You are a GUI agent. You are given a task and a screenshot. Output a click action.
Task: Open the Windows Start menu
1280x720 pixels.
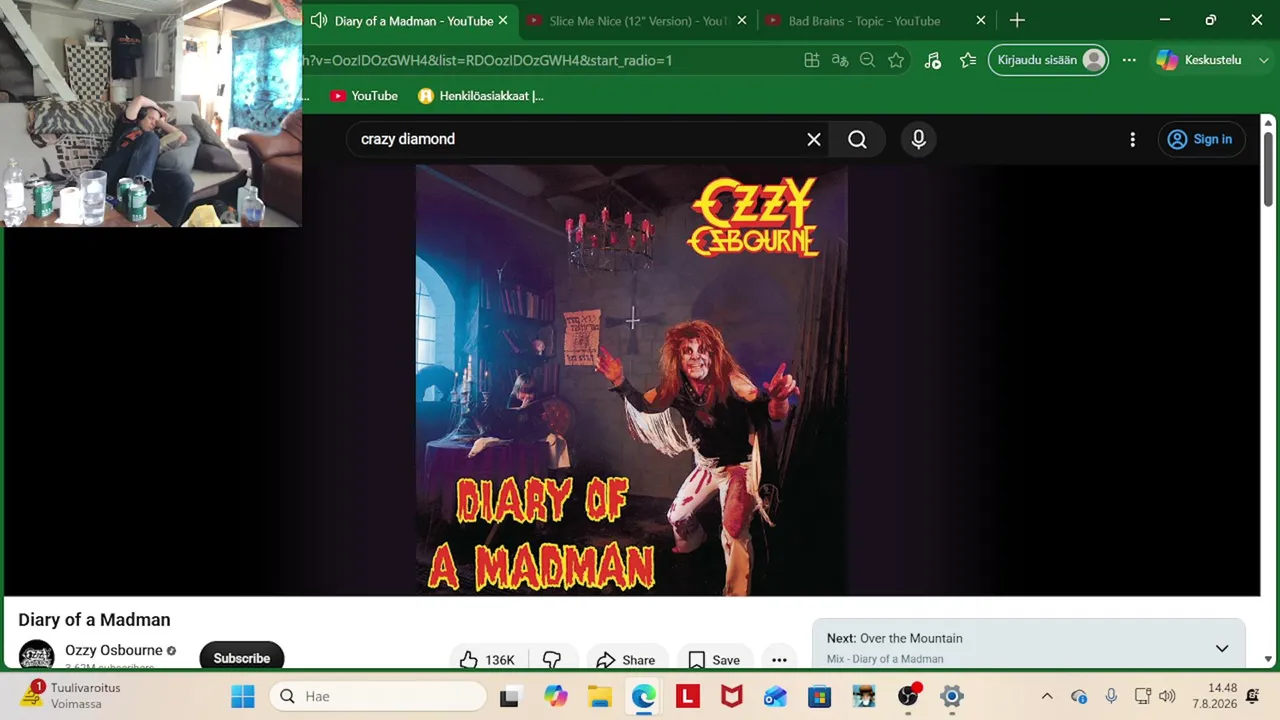243,696
